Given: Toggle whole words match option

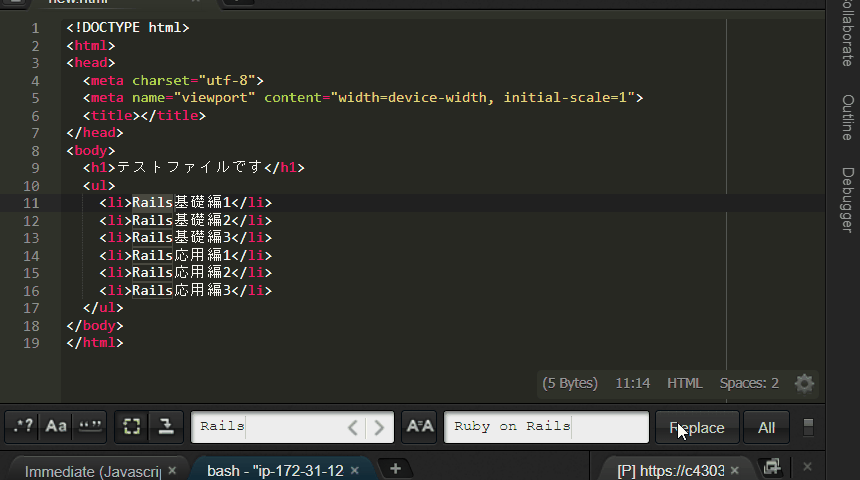Looking at the screenshot, I should click(90, 427).
